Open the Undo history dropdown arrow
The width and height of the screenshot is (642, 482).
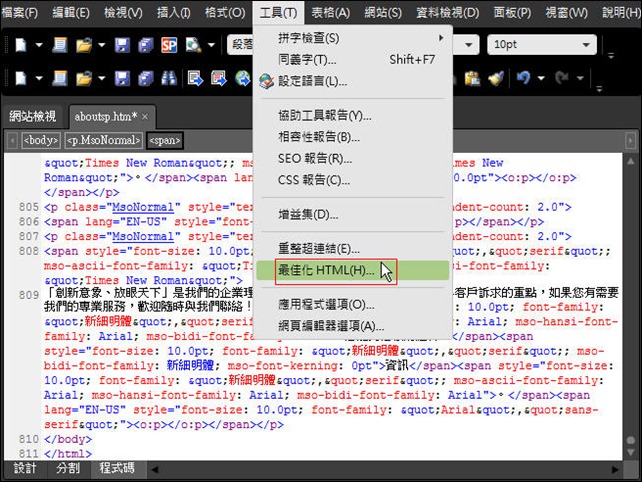click(541, 78)
